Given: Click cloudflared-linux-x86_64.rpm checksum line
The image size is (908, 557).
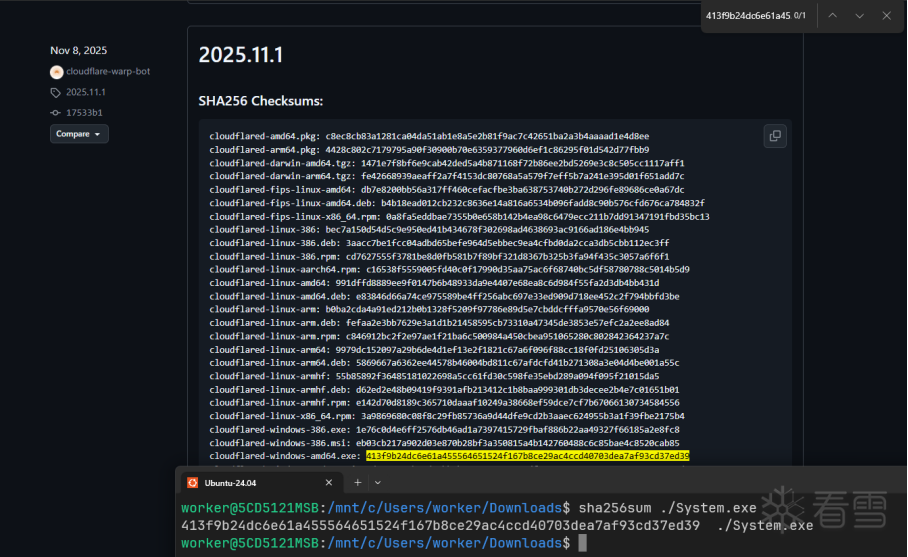Looking at the screenshot, I should tap(447, 416).
